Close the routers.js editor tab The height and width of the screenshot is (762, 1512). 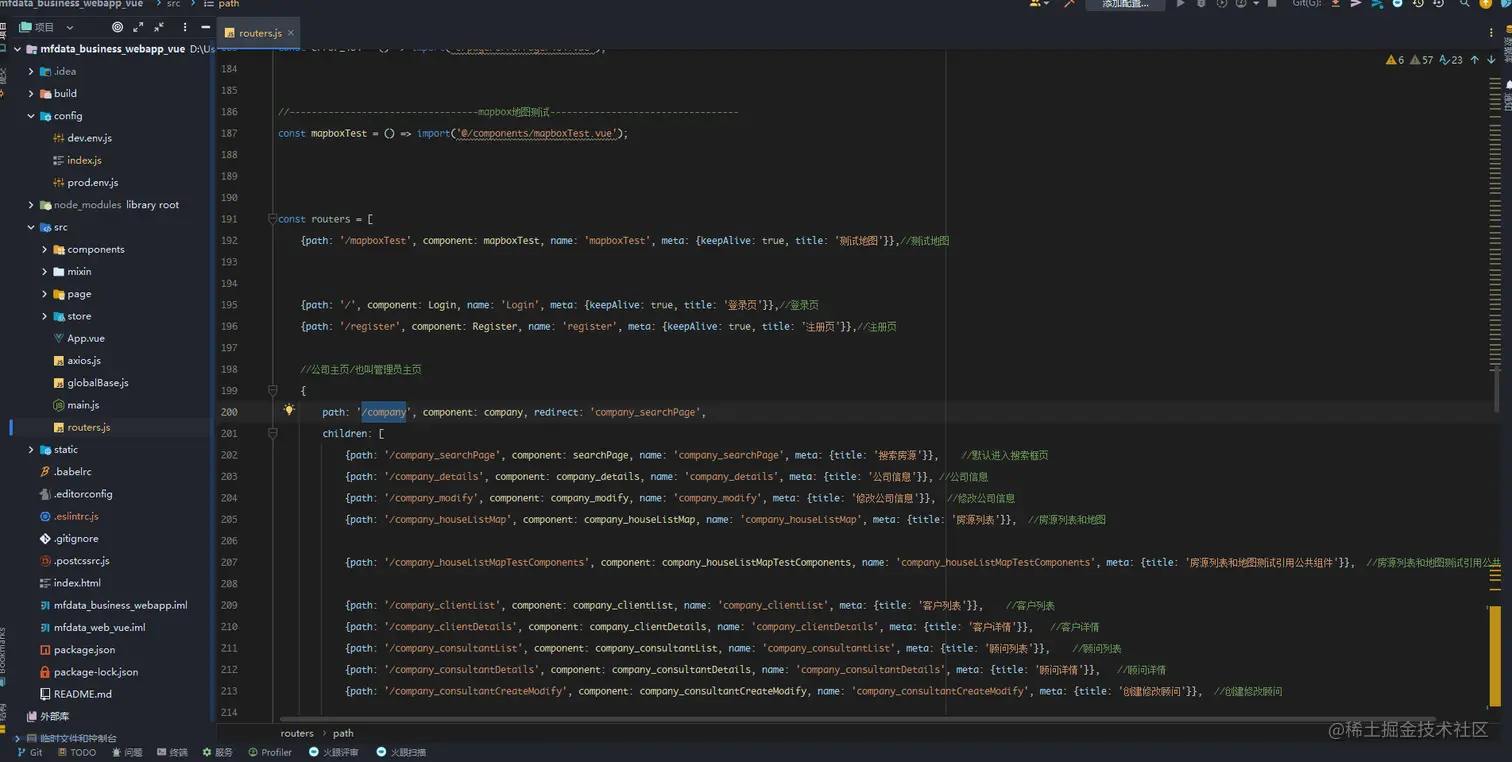click(x=291, y=33)
